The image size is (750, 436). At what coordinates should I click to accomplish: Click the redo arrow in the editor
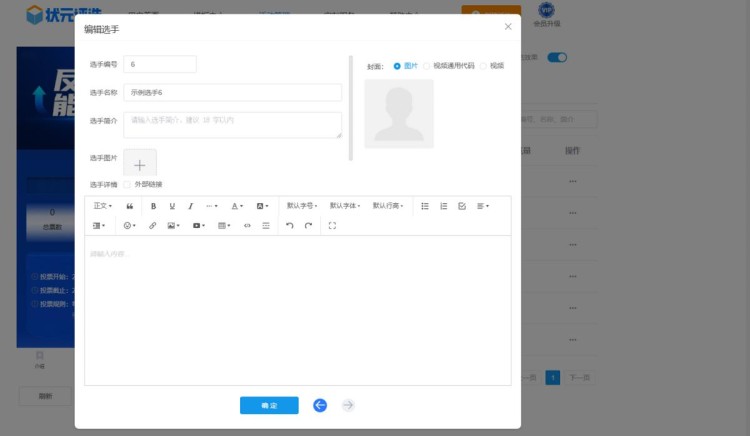point(308,226)
